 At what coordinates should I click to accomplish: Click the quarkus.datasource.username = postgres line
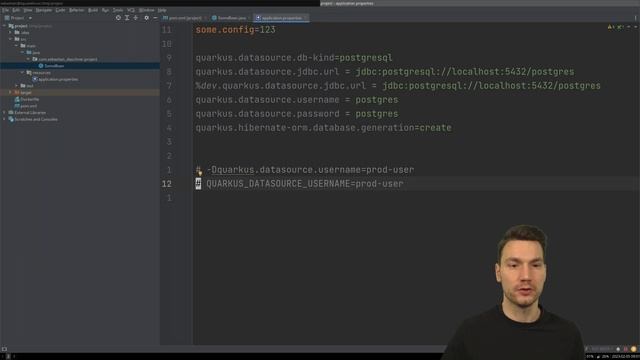click(x=297, y=100)
